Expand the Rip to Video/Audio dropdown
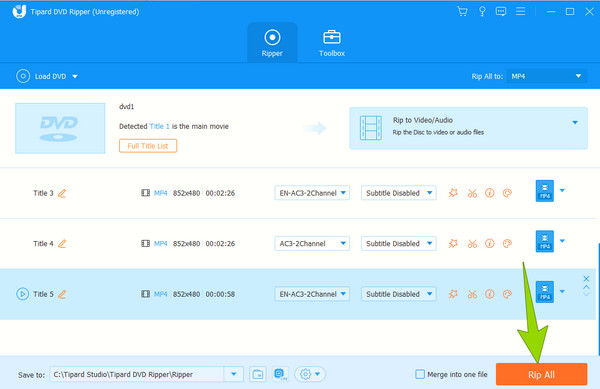 click(x=575, y=122)
